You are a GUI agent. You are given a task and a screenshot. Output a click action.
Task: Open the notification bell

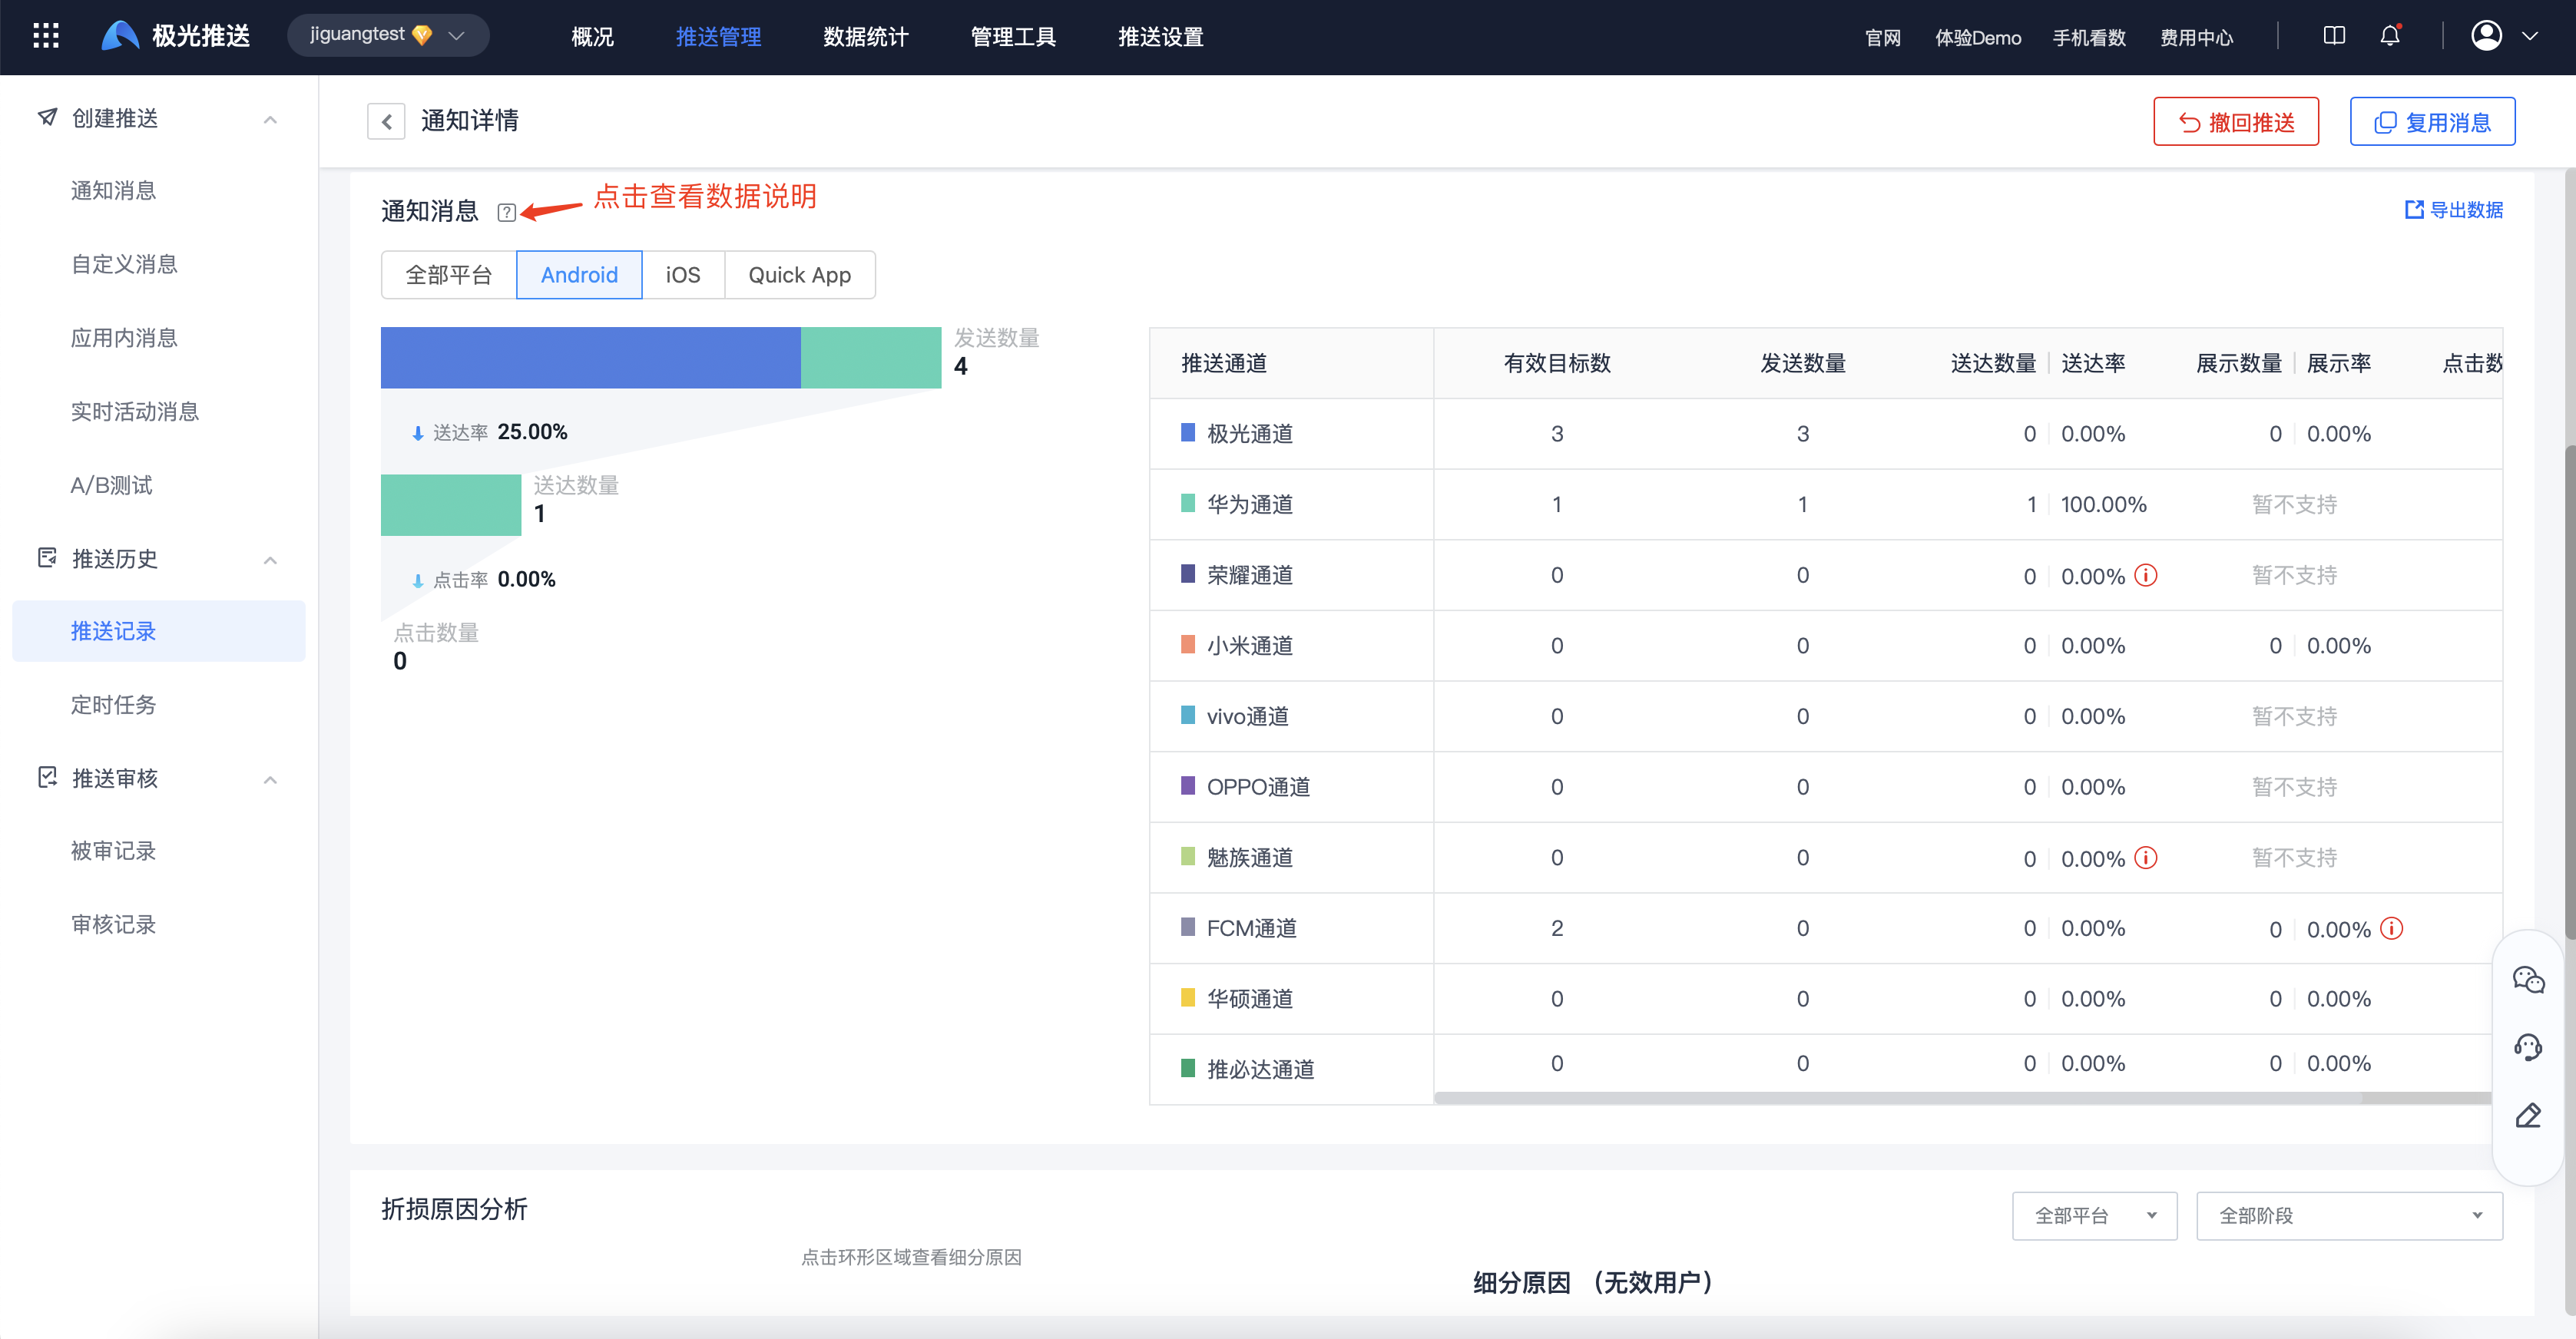2390,36
